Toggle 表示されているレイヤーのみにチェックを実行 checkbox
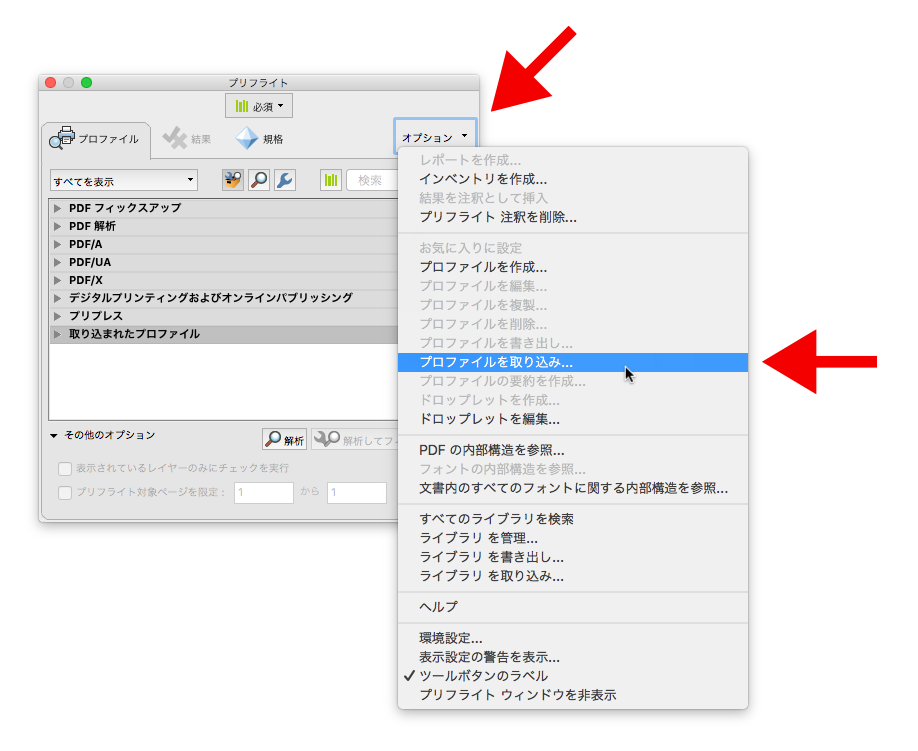The width and height of the screenshot is (918, 751). [65, 468]
